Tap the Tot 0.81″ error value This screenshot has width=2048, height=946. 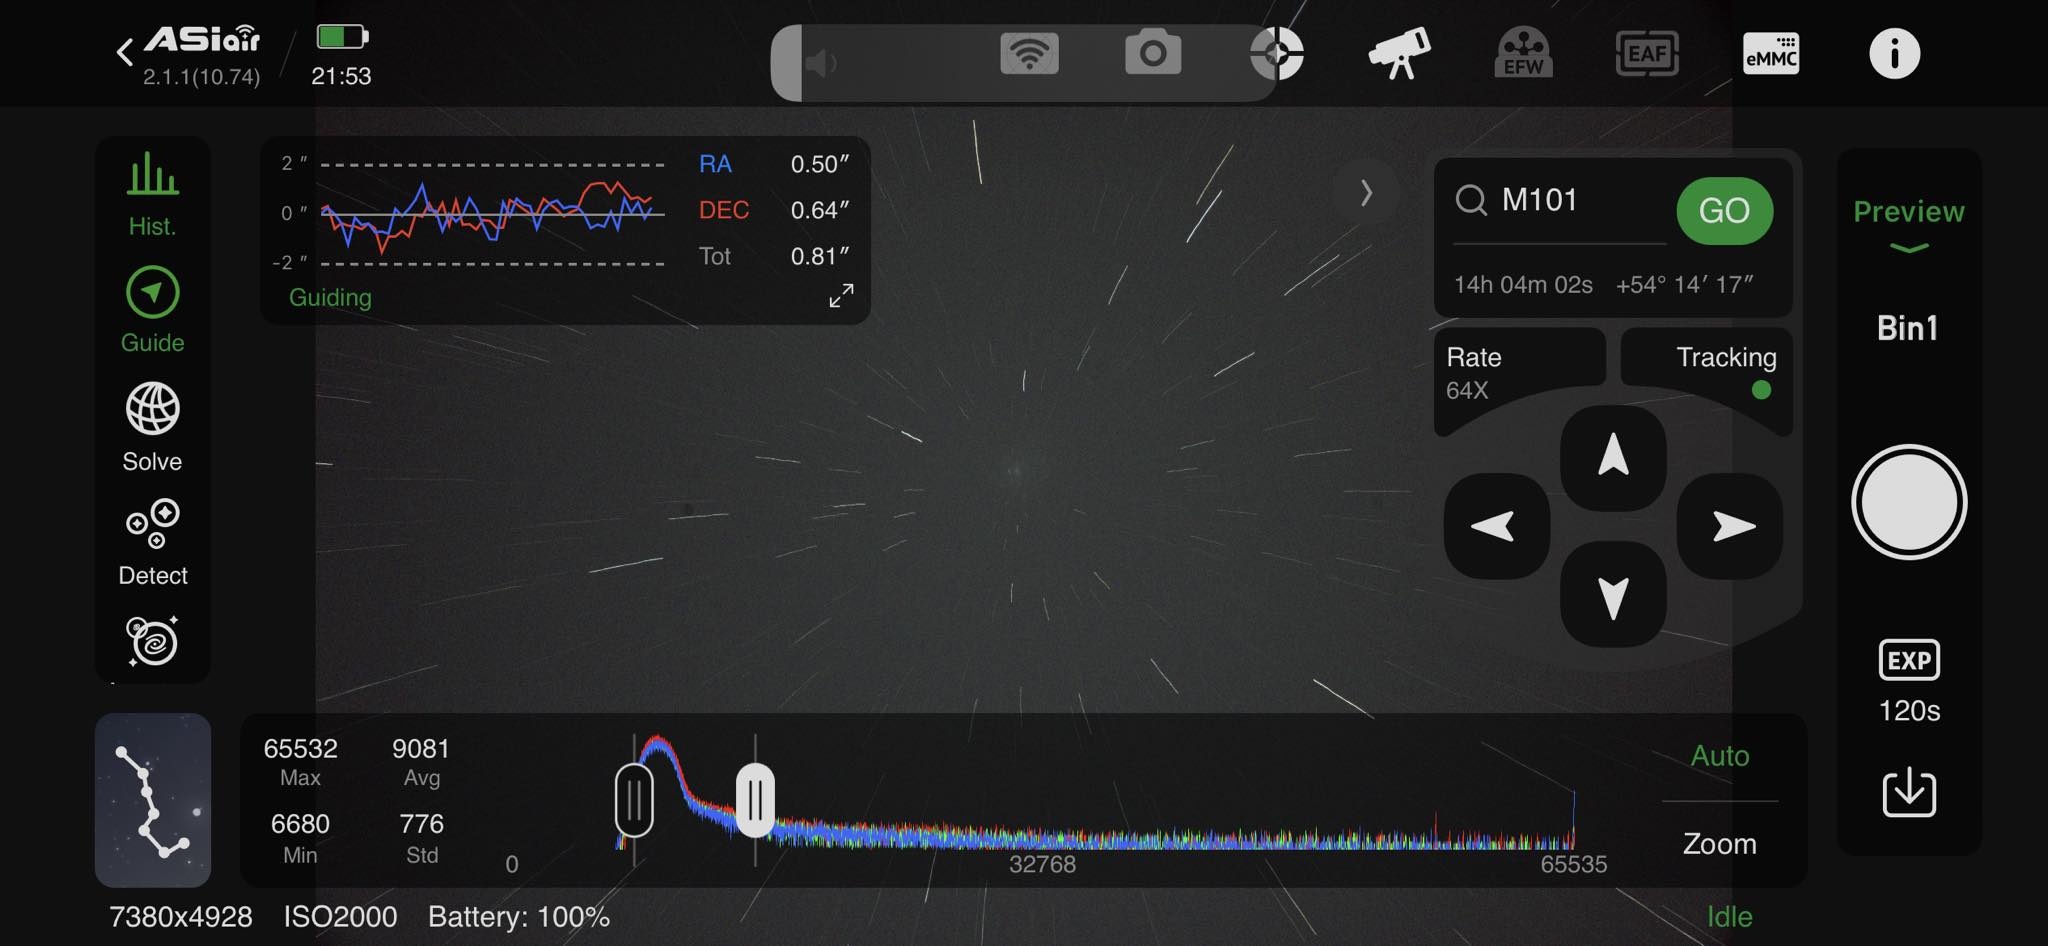(x=819, y=256)
